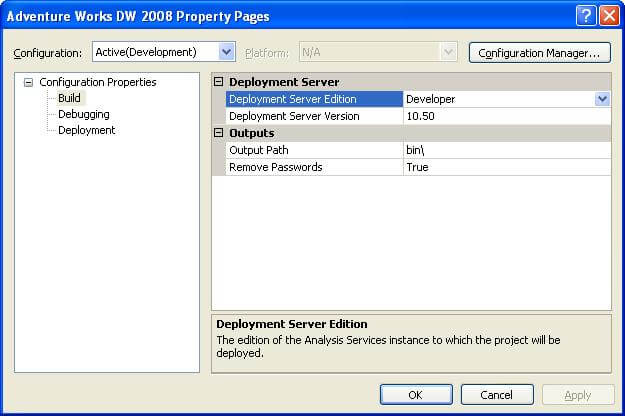Click the Developer edition value
Image resolution: width=625 pixels, height=416 pixels.
[499, 99]
